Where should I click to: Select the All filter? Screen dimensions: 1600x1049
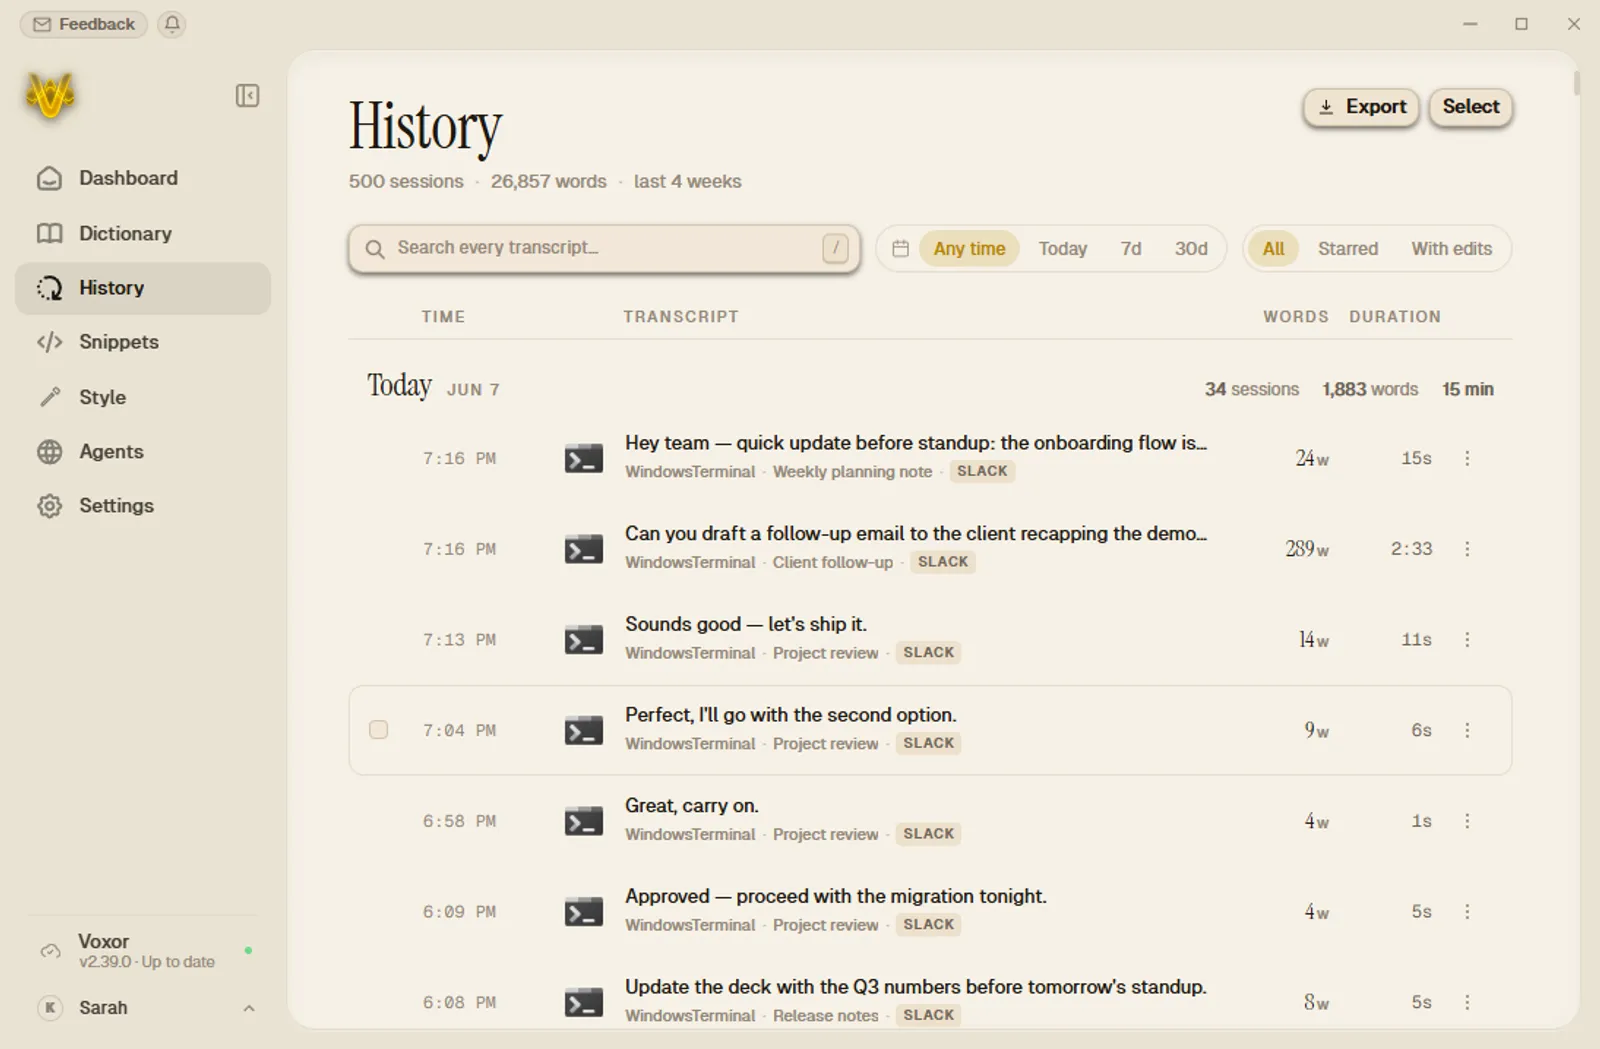click(x=1273, y=249)
